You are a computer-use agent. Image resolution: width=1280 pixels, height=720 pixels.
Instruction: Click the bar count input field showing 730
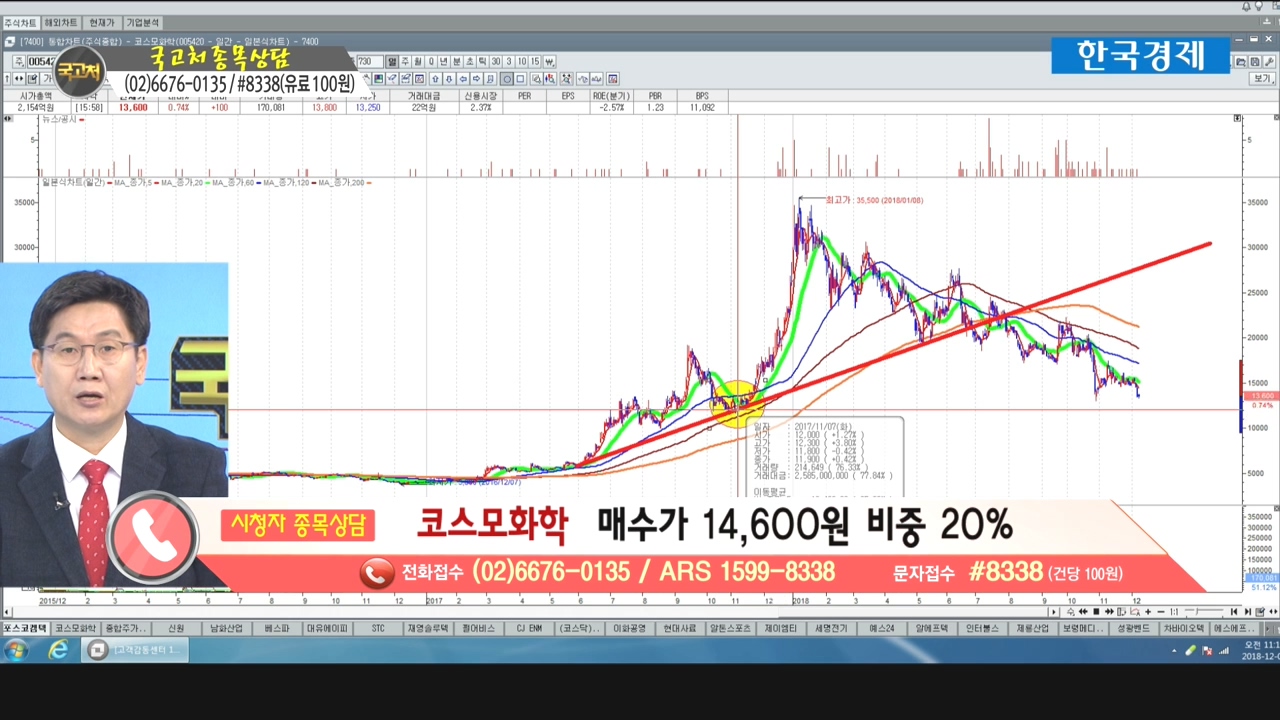[368, 62]
